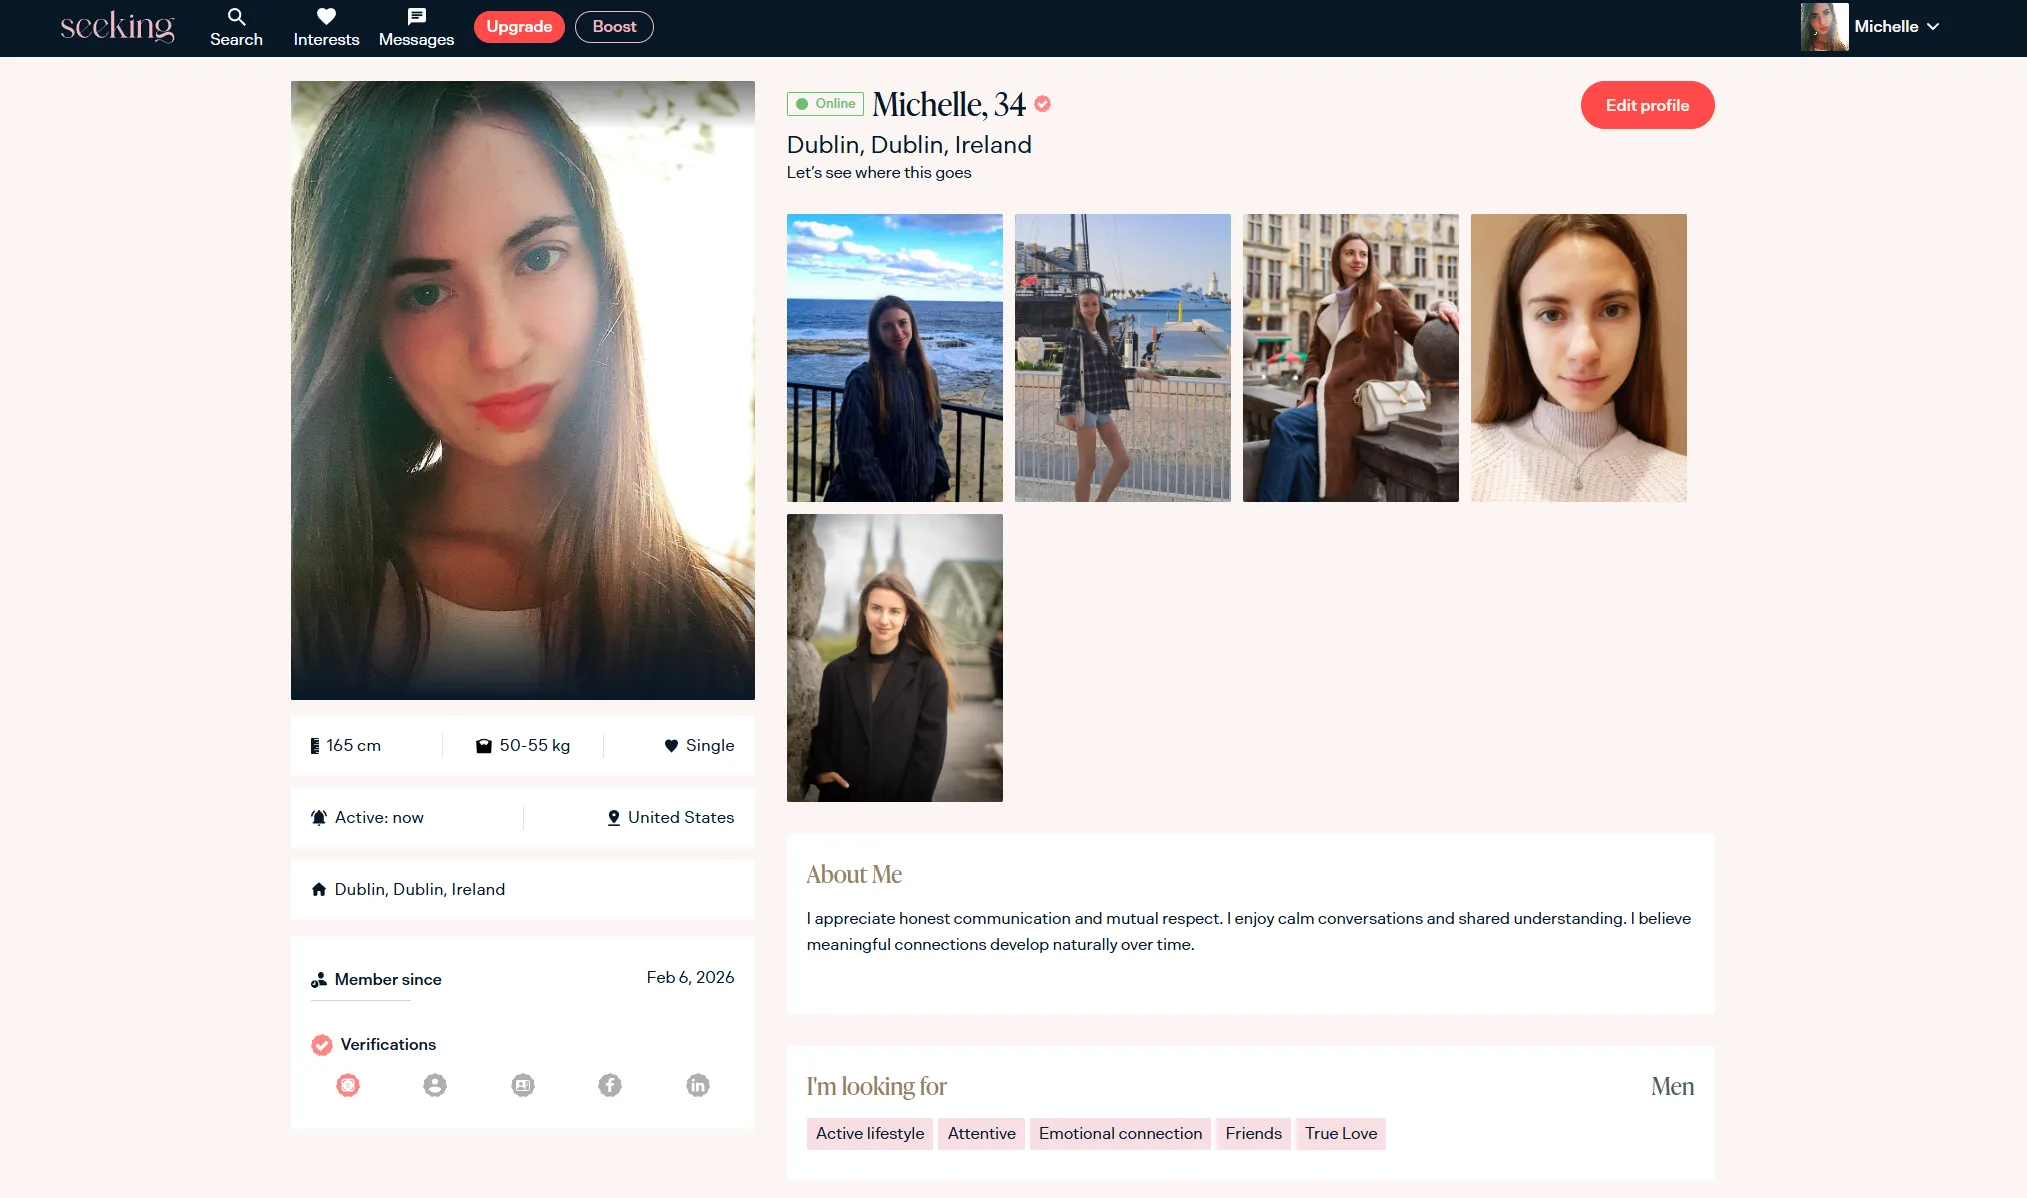The image size is (2027, 1198).
Task: Click the Edit profile button
Action: [x=1647, y=105]
